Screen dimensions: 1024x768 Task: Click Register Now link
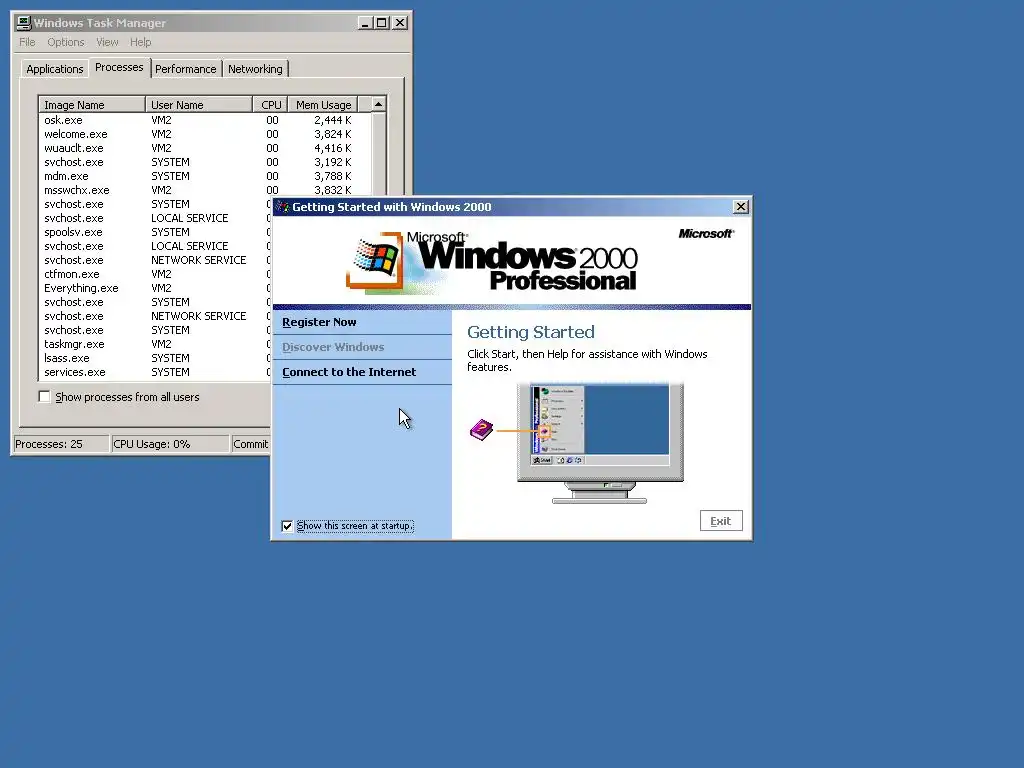pyautogui.click(x=319, y=322)
